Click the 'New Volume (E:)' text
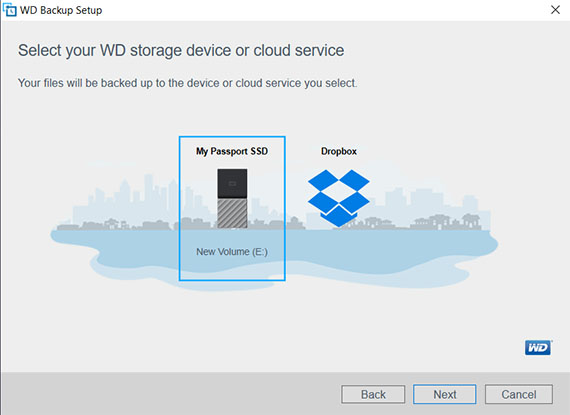570x415 pixels. coord(232,251)
